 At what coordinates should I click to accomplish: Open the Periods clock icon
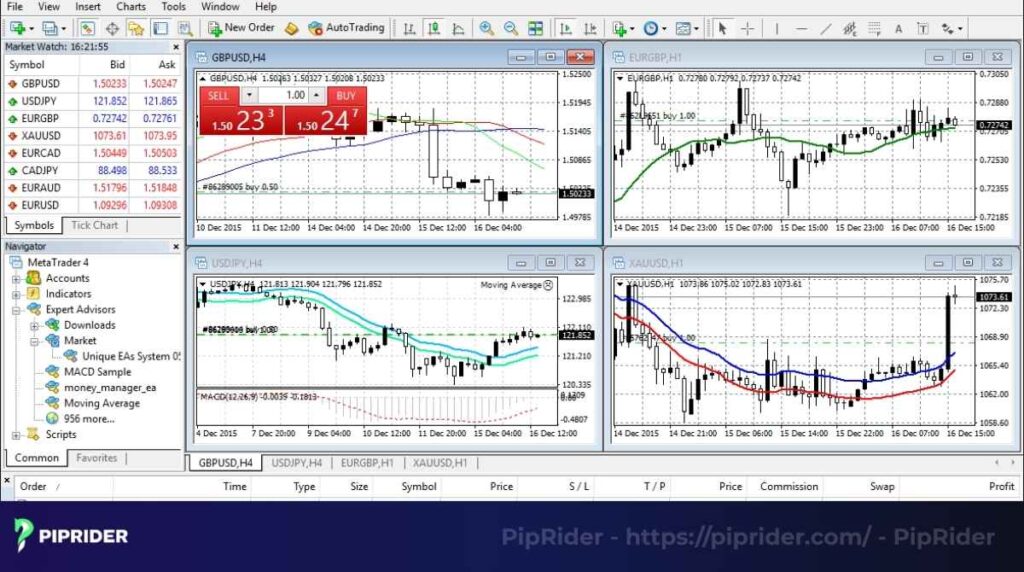pos(650,28)
